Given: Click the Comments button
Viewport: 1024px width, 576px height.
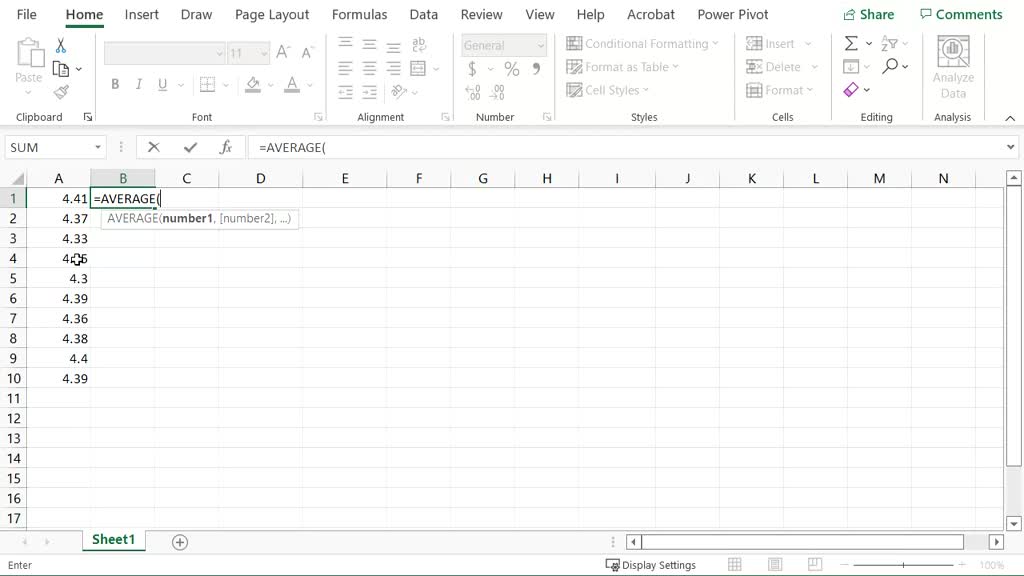Looking at the screenshot, I should coord(961,14).
